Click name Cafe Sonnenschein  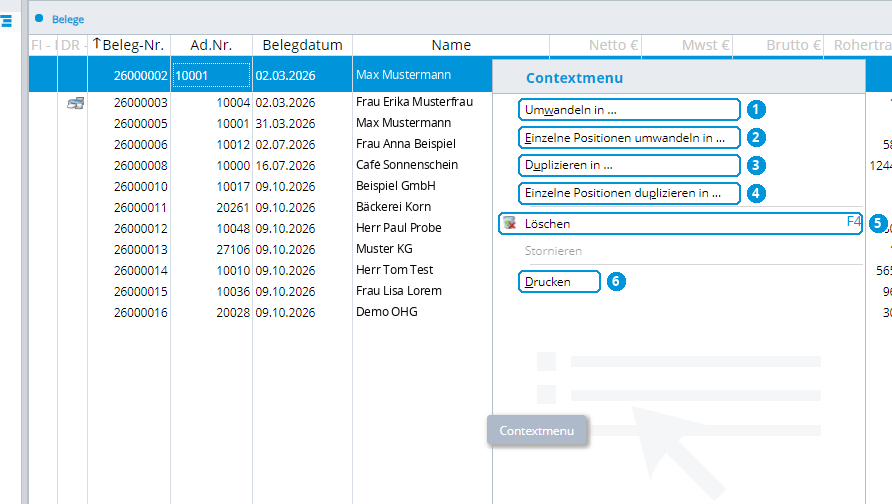pos(407,165)
